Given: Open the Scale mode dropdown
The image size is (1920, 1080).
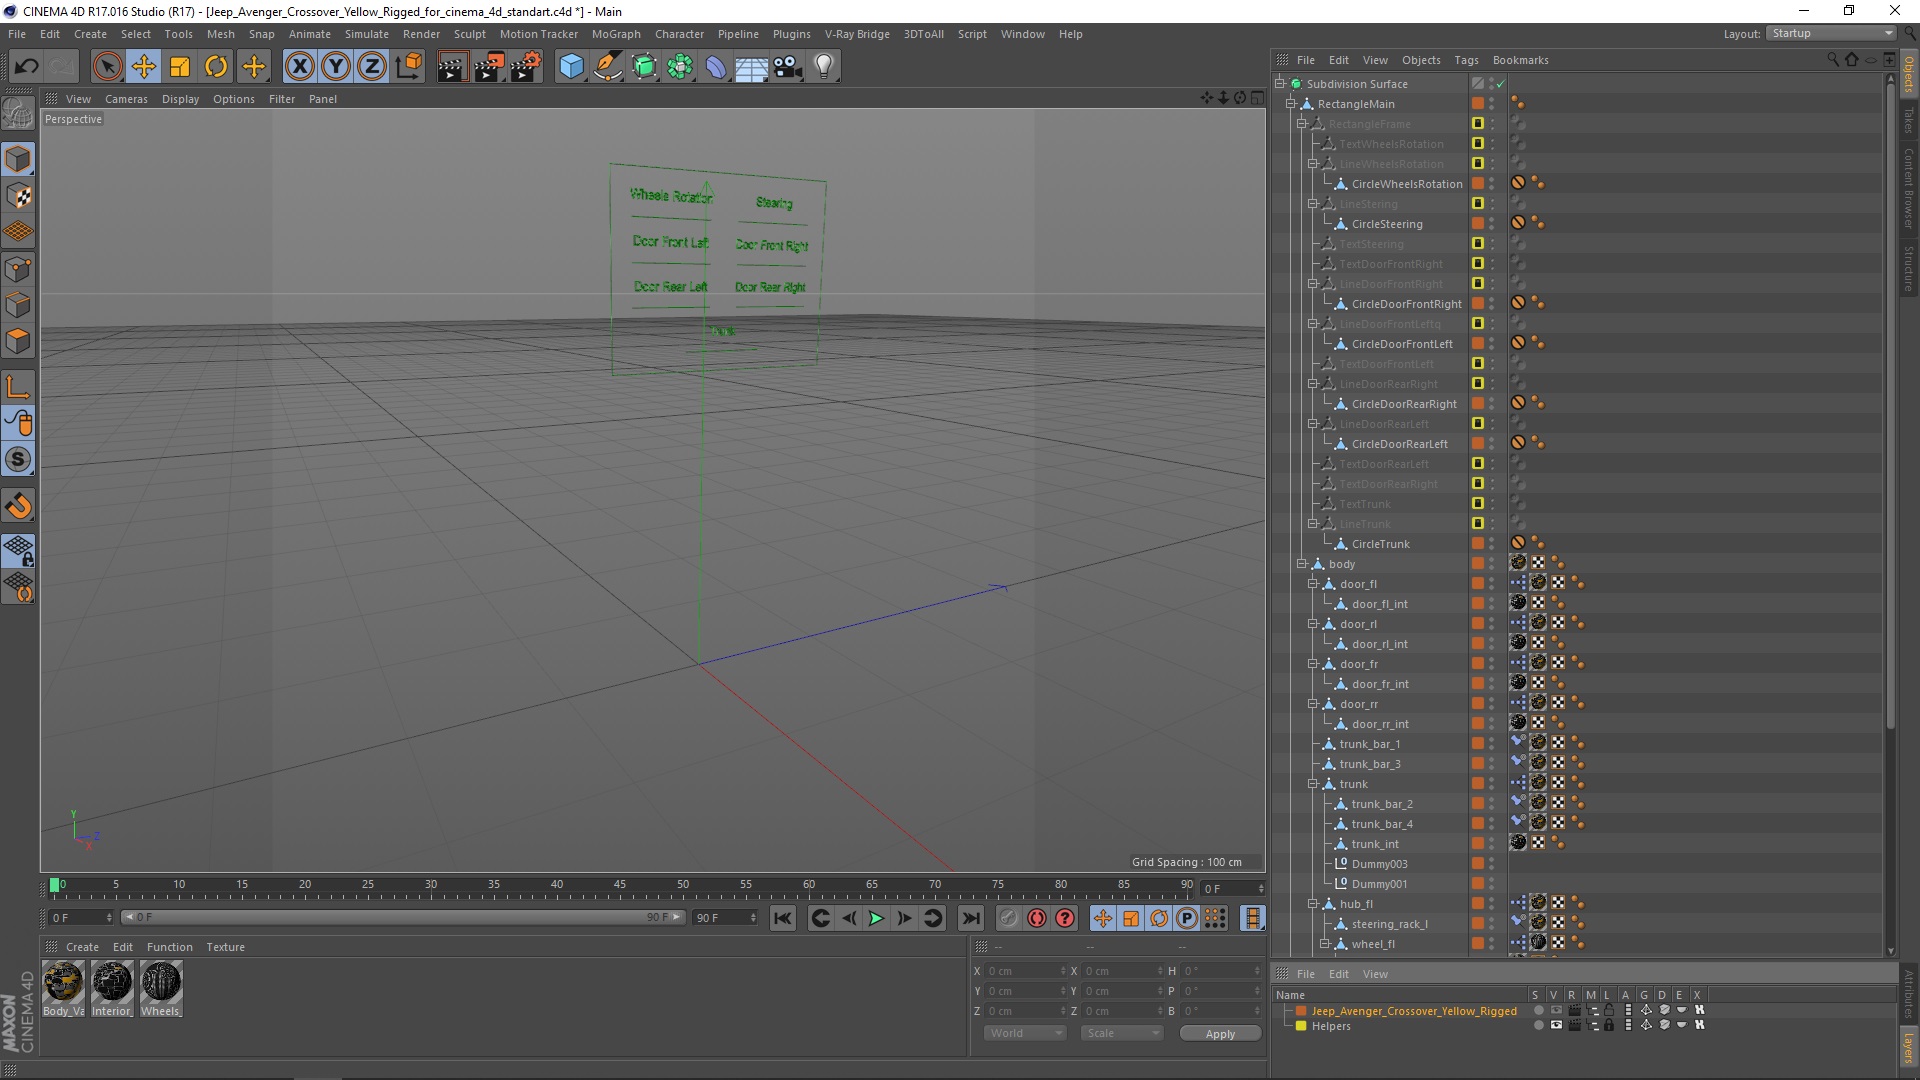Looking at the screenshot, I should pos(1121,1033).
